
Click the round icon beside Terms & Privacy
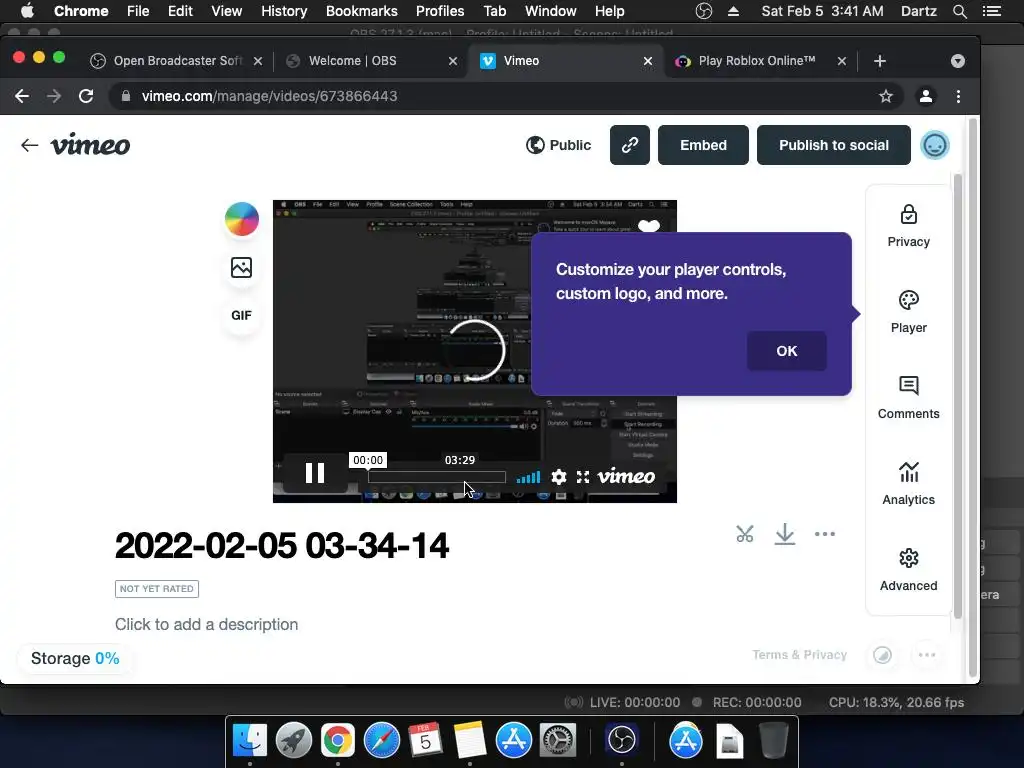click(882, 654)
